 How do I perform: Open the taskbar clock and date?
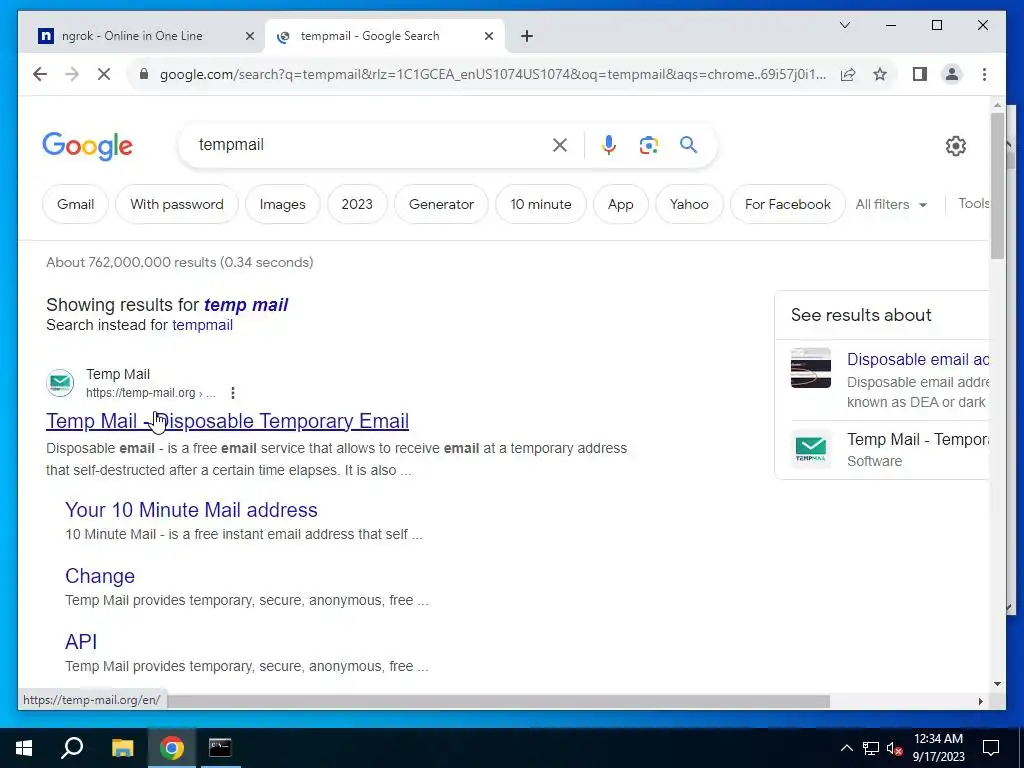938,748
